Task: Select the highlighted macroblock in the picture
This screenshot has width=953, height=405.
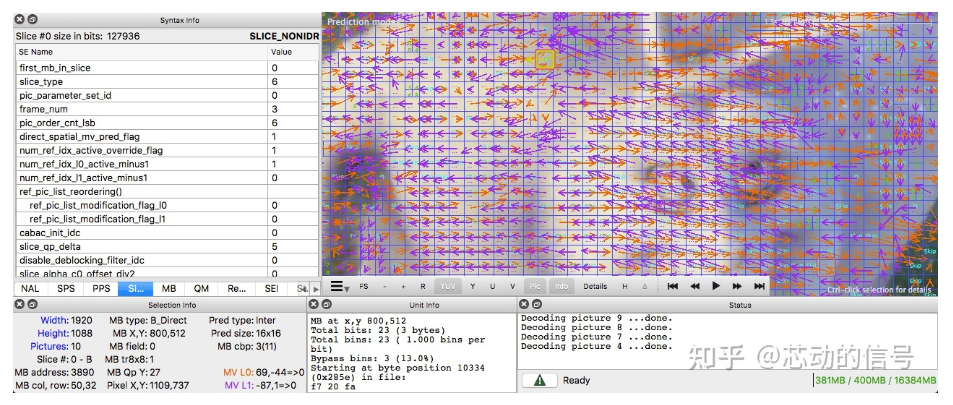Action: [545, 60]
